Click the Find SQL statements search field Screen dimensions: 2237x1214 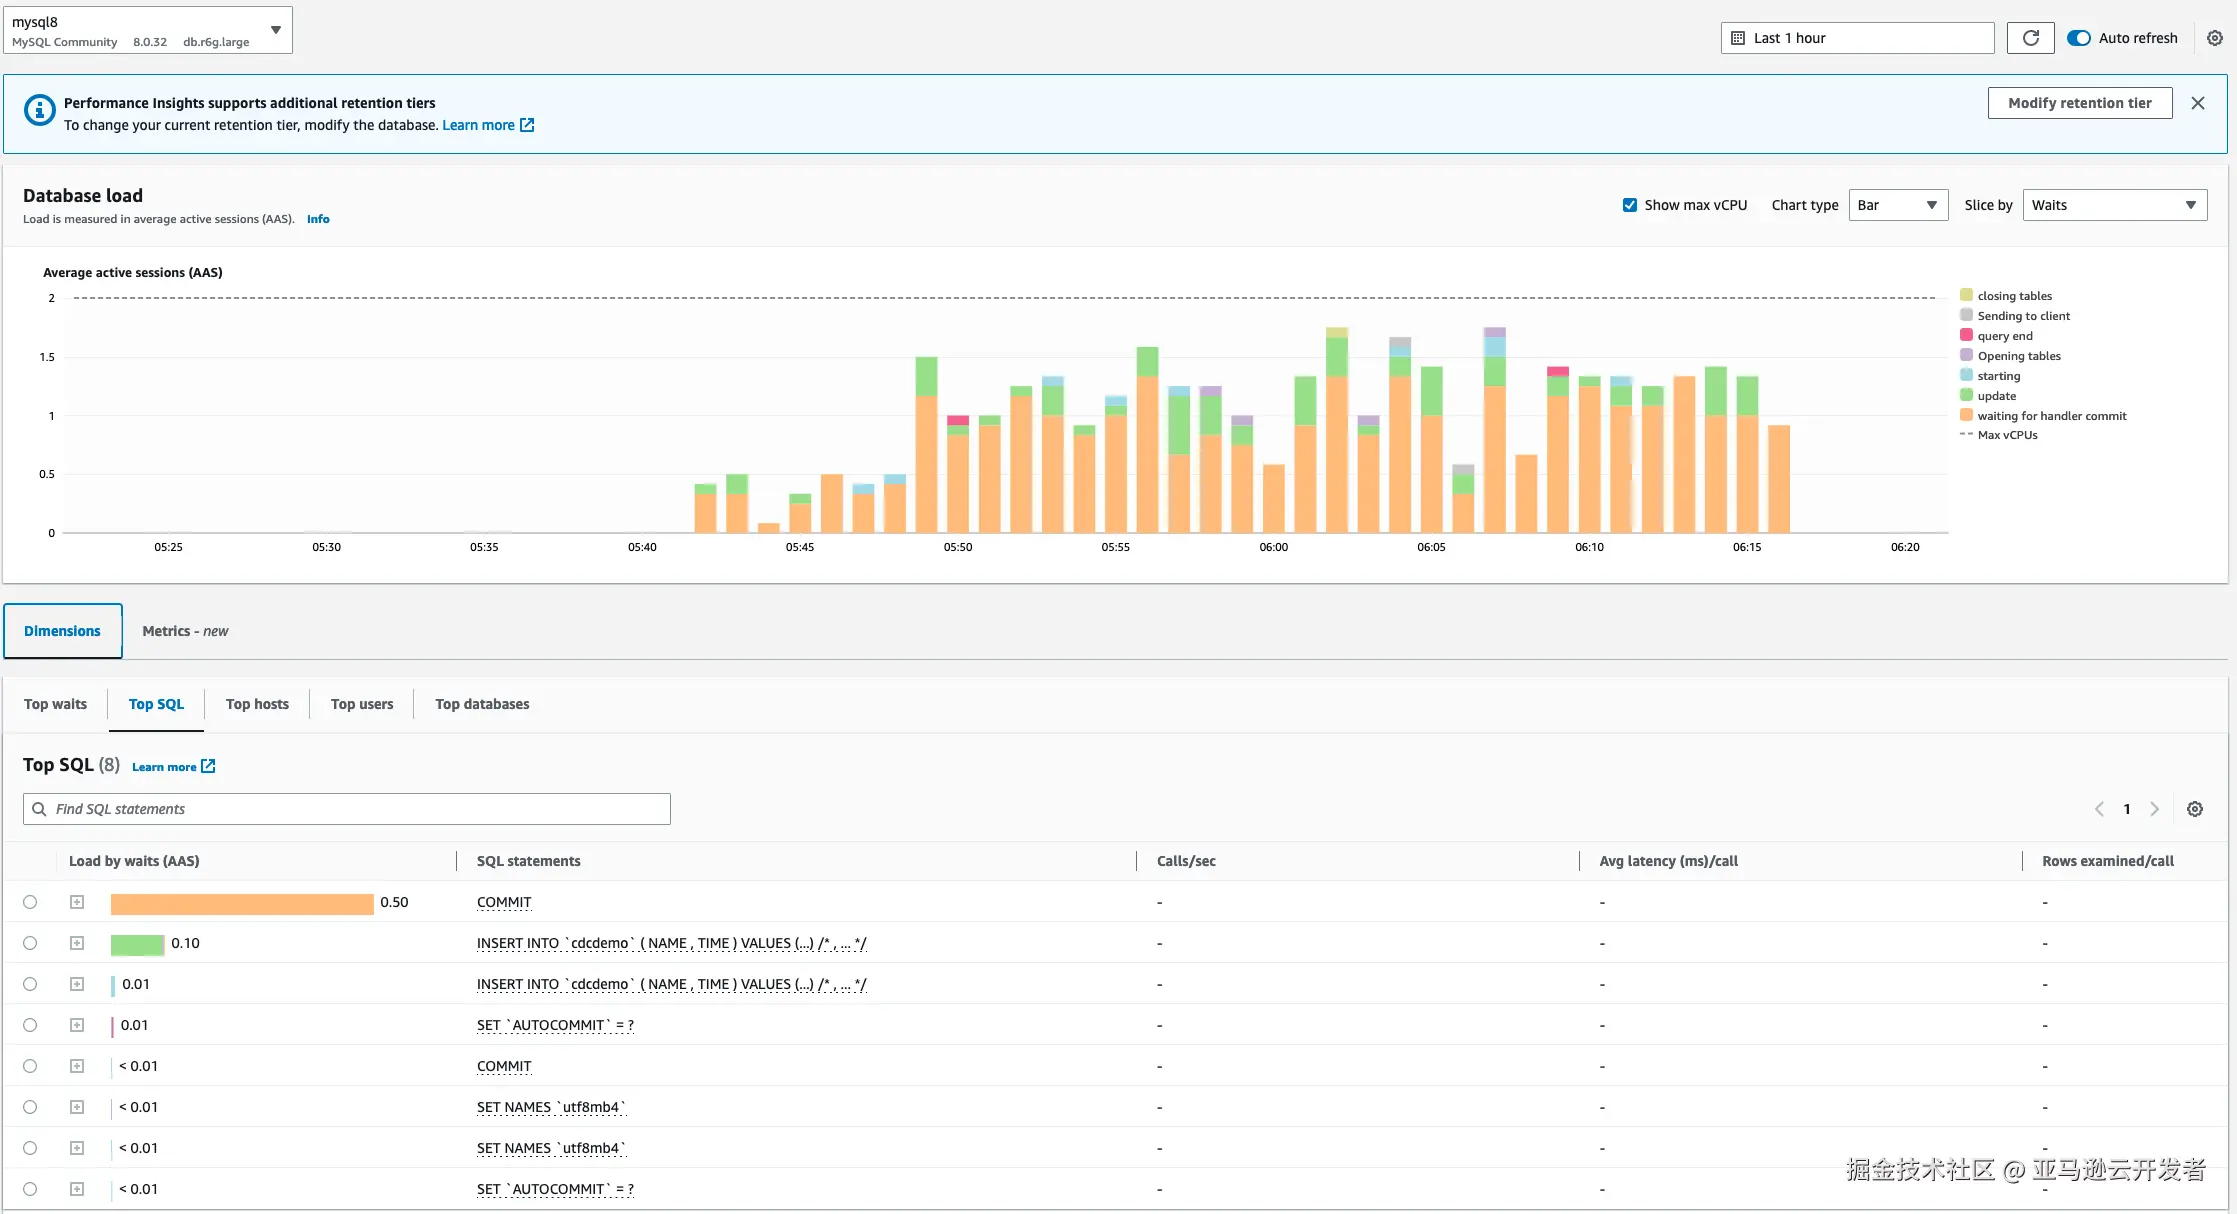347,809
